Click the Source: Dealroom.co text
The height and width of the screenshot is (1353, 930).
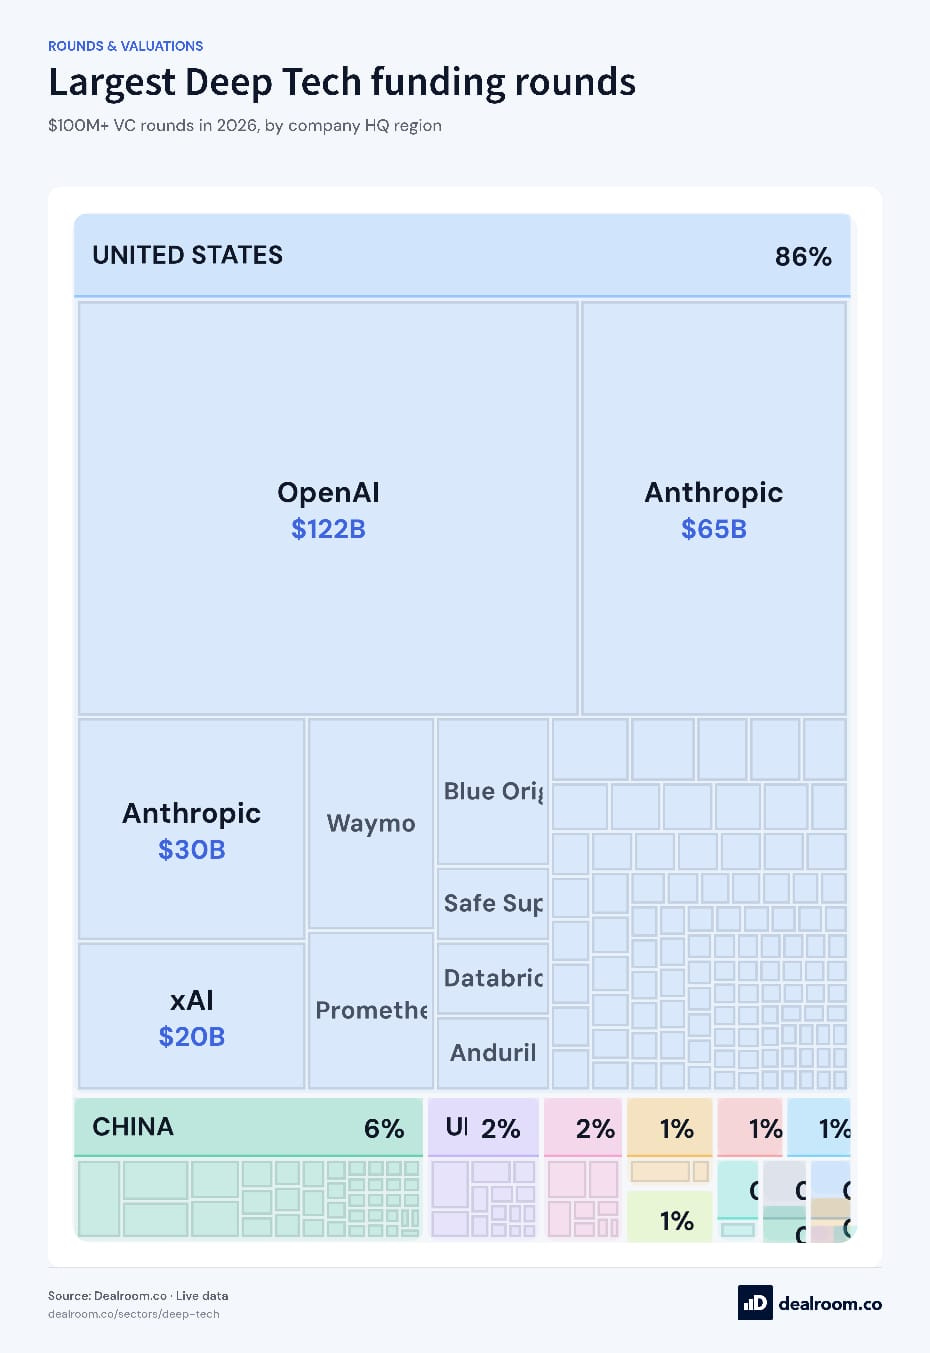[x=107, y=1295]
